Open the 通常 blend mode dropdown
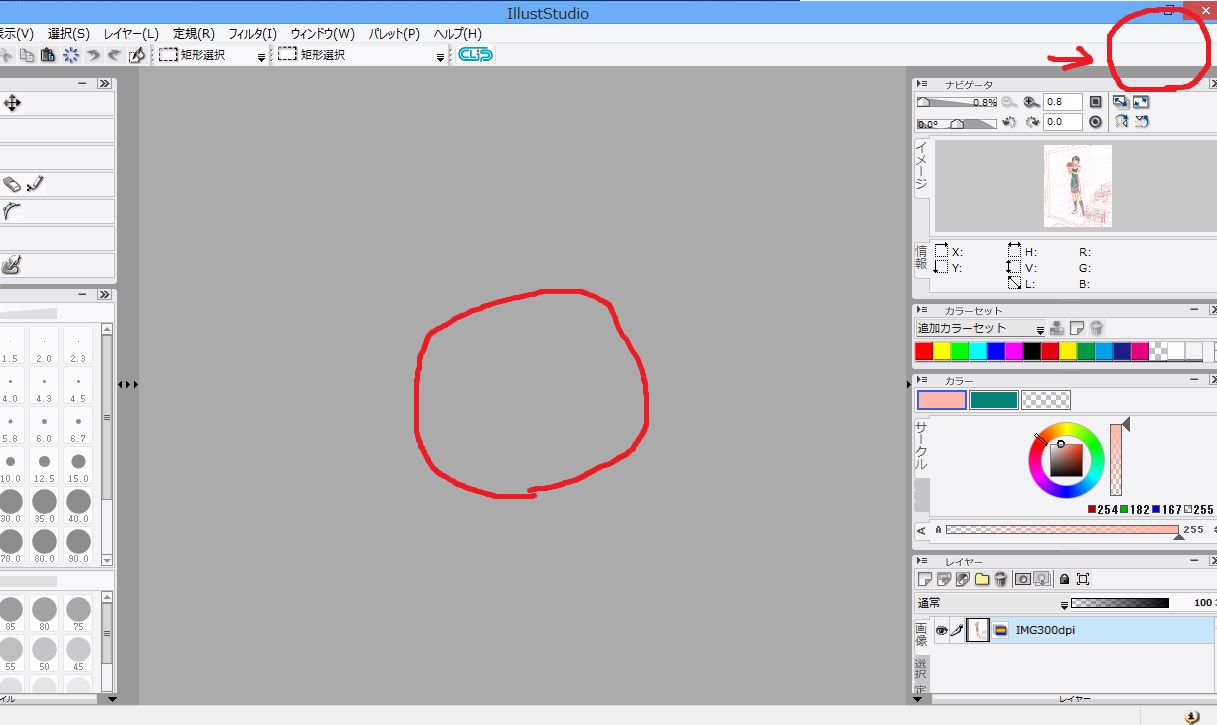The image size is (1217, 725). click(1064, 604)
